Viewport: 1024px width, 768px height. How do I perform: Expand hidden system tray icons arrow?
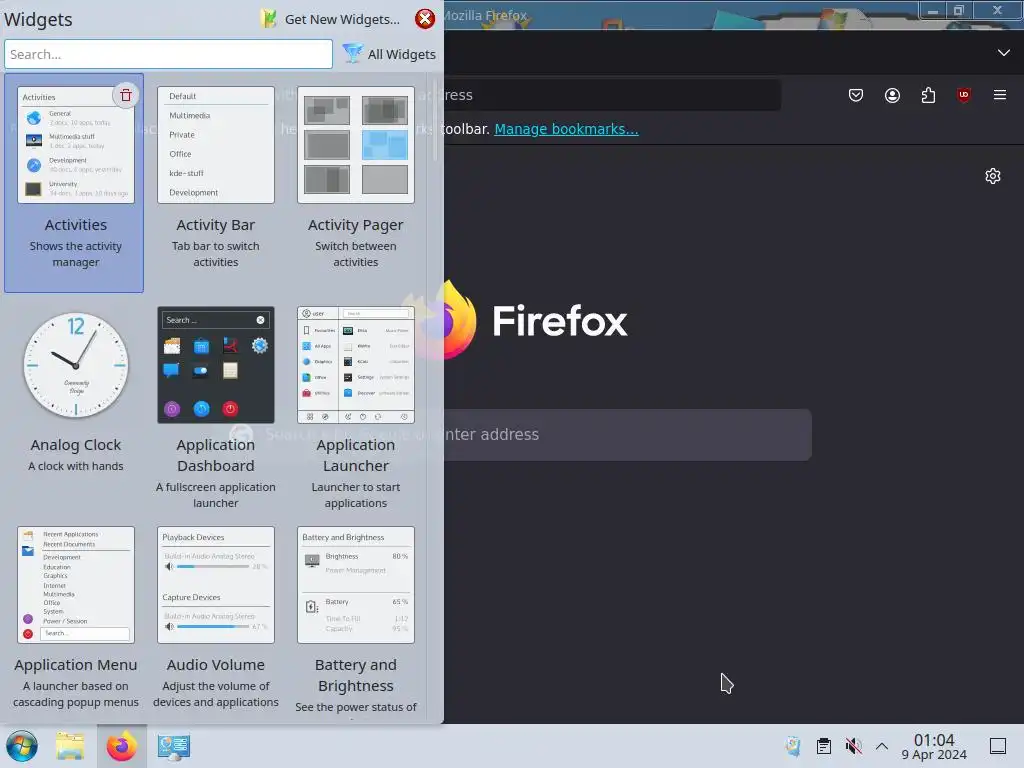(x=882, y=746)
